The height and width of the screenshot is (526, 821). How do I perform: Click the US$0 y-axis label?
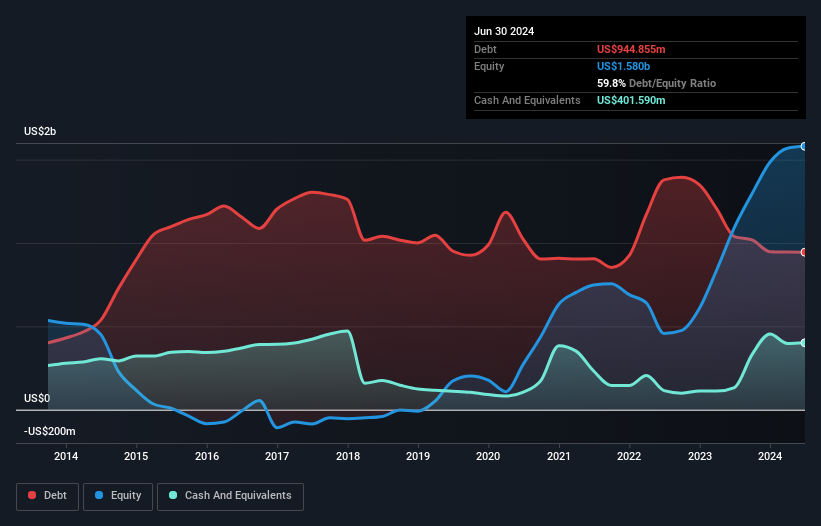[37, 398]
